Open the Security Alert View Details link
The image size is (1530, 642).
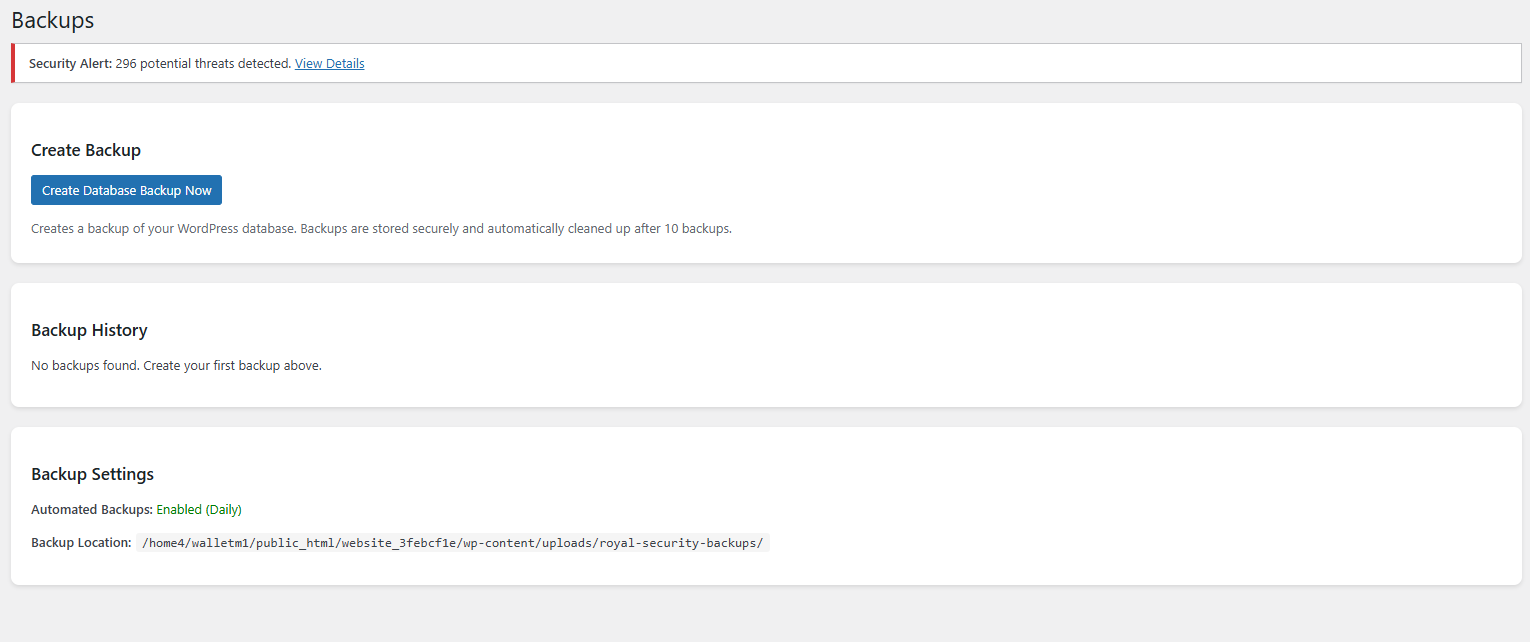[x=329, y=63]
